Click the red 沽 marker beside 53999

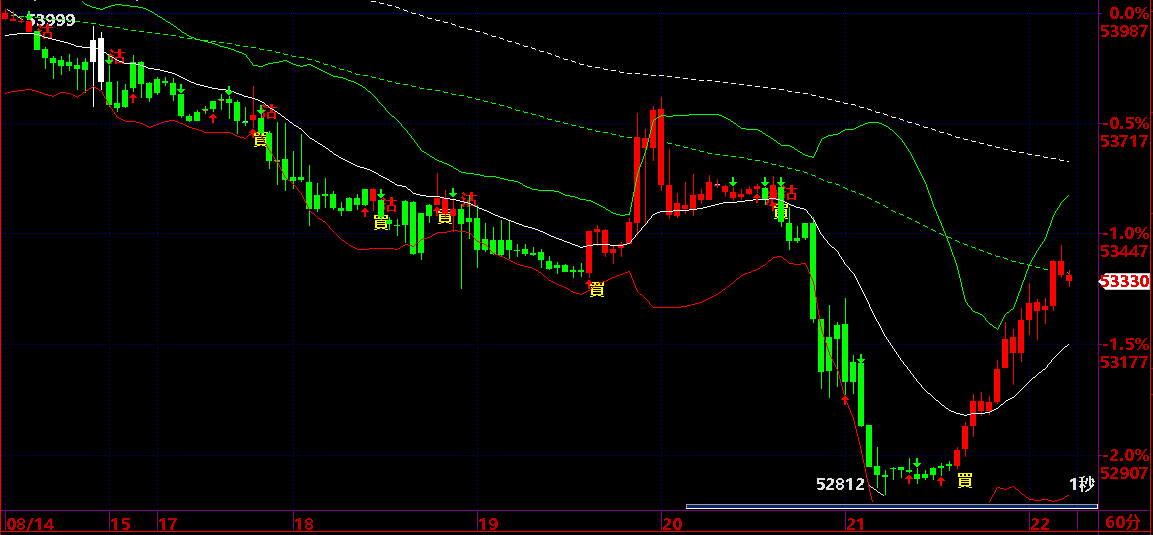[x=46, y=31]
